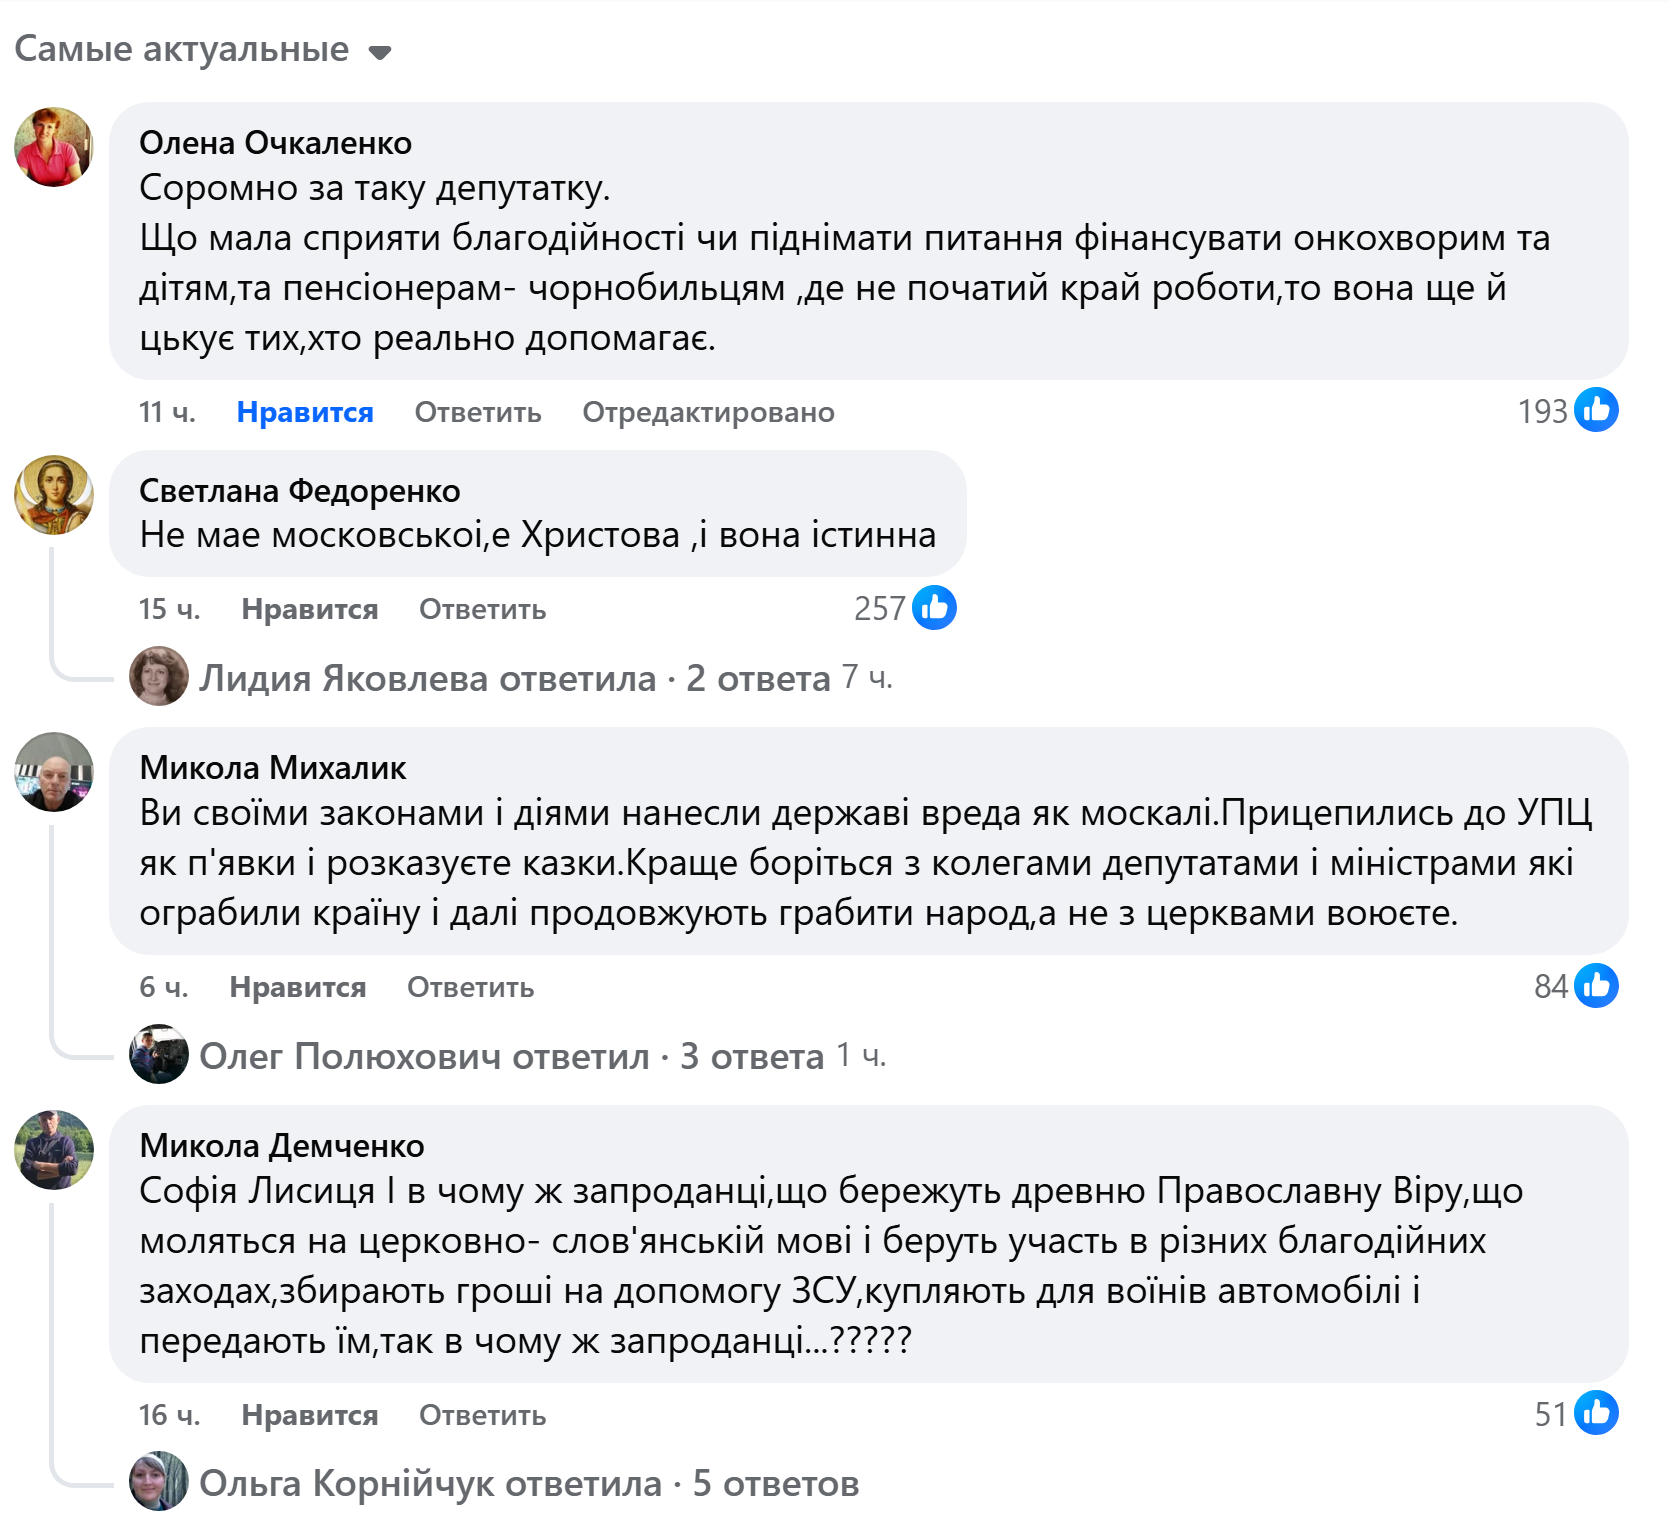1669x1526 pixels.
Task: Reply to Микола Демченко's comment
Action: (483, 1415)
